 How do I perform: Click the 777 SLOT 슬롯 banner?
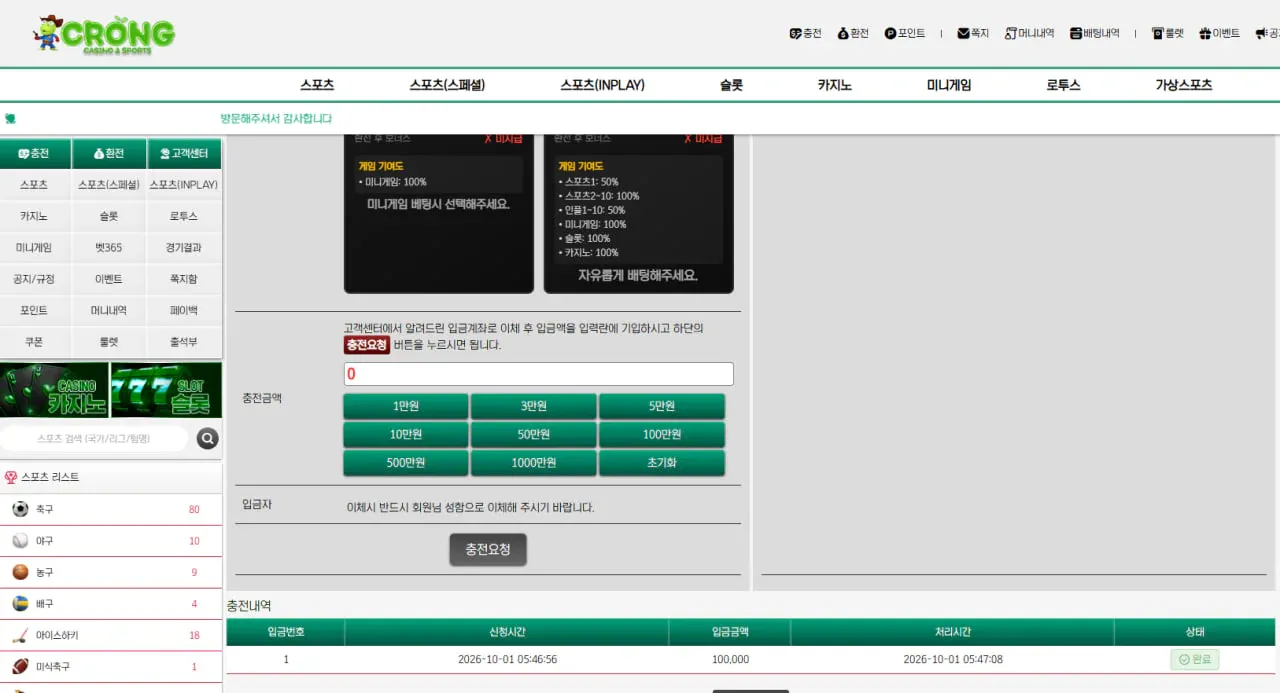[x=166, y=390]
